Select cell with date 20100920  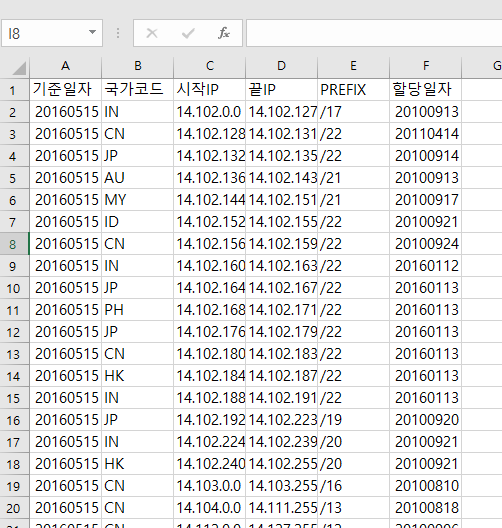pos(426,420)
